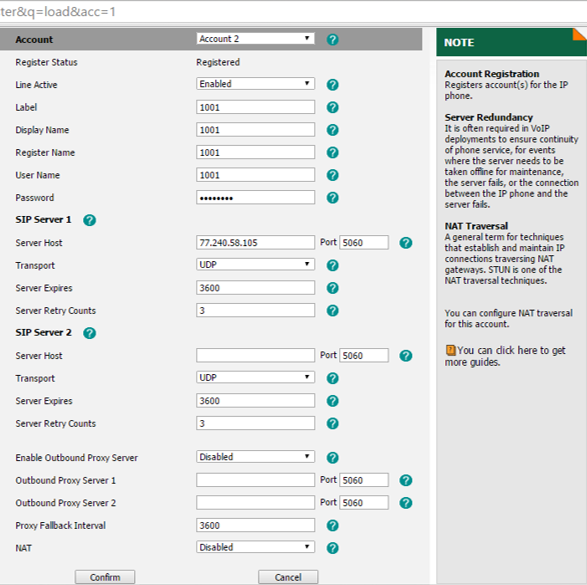
Task: Open SIP Server 1 Transport UDP dropdown
Action: coord(255,265)
